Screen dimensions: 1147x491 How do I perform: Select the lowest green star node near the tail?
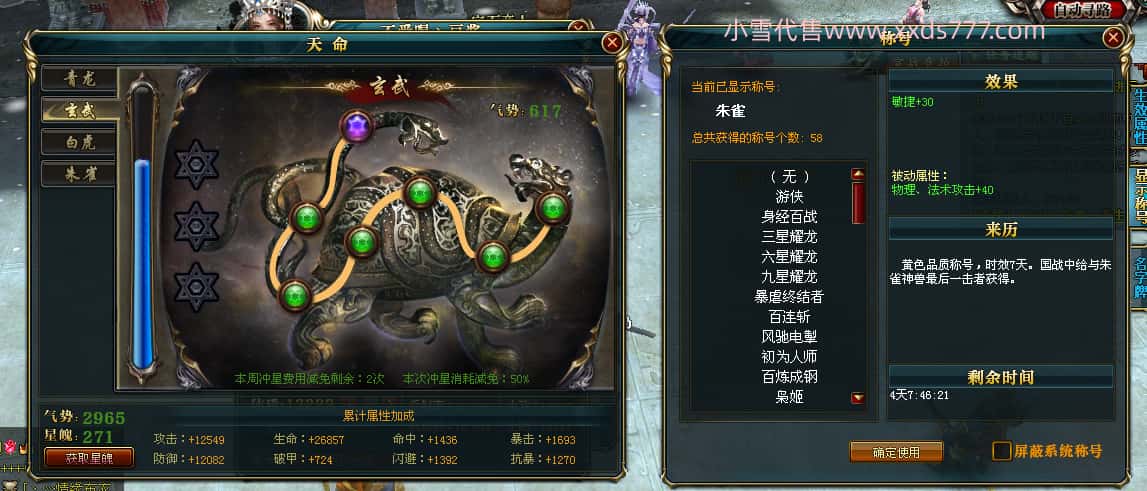pos(296,295)
